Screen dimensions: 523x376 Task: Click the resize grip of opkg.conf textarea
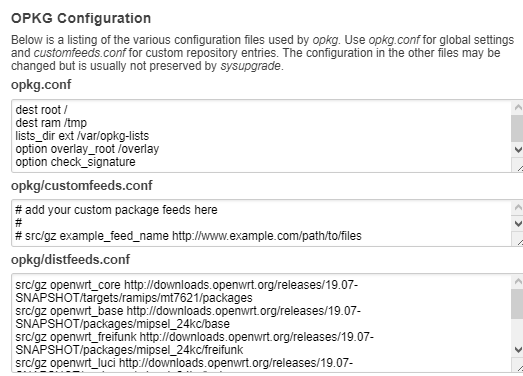[x=517, y=164]
